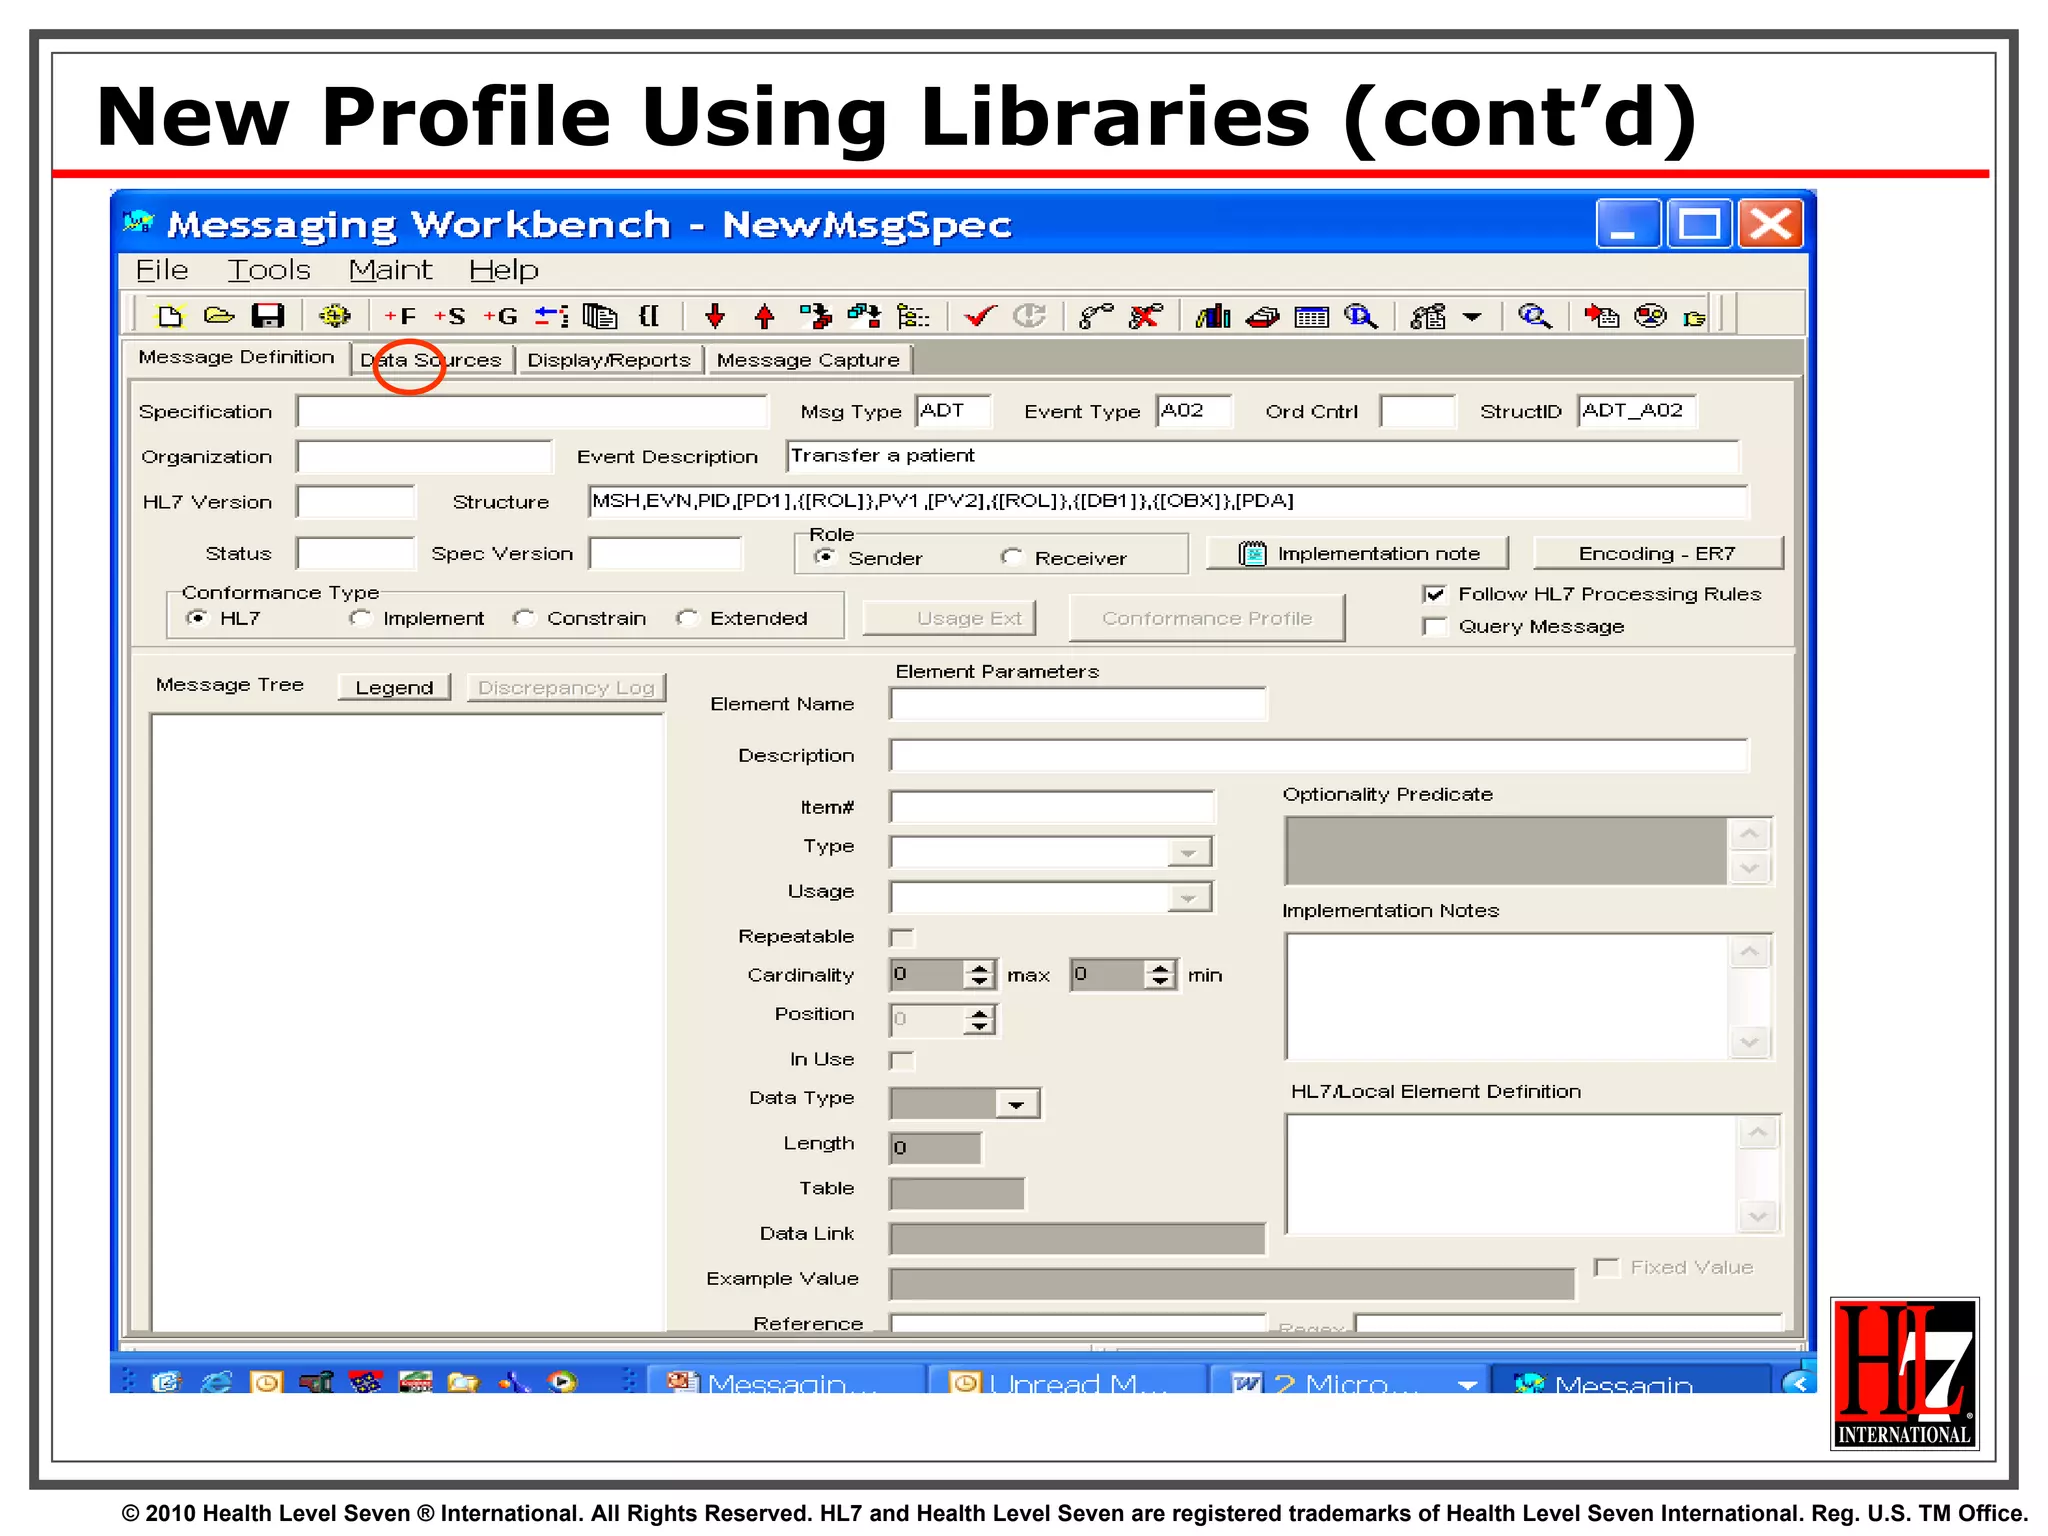This screenshot has height=1536, width=2048.
Task: Click the eraser toolbar icon
Action: point(1262,317)
